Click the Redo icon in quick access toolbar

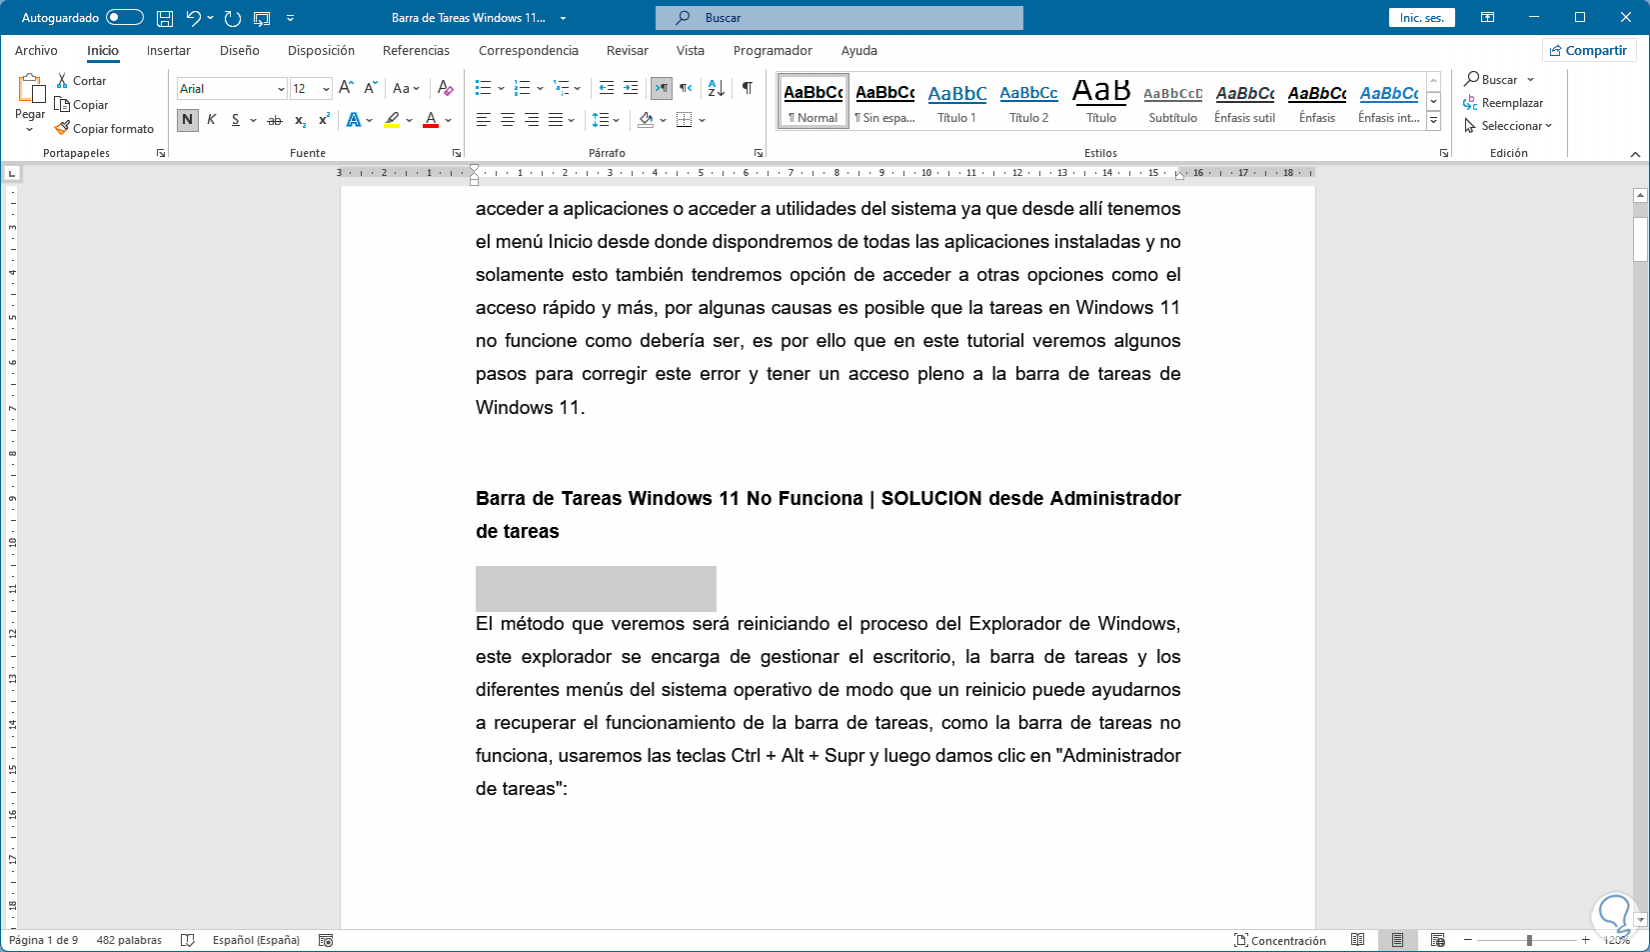point(233,18)
